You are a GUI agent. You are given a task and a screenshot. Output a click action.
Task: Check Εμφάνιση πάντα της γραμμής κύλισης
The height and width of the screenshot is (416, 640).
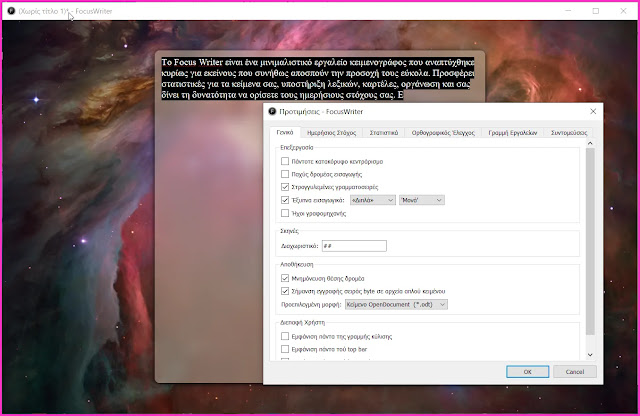tap(285, 336)
